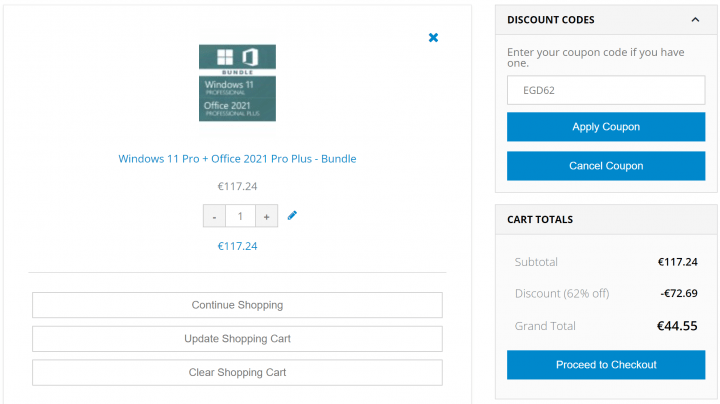The image size is (720, 404).
Task: Cancel the applied coupon
Action: click(606, 166)
